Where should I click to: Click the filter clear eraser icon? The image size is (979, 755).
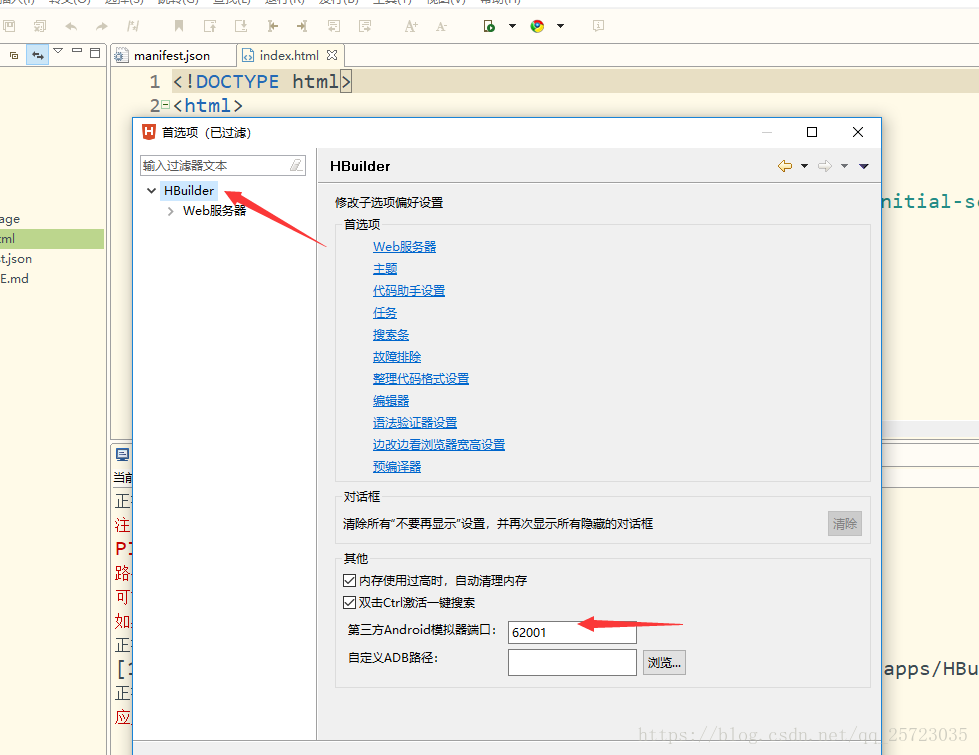pos(297,165)
